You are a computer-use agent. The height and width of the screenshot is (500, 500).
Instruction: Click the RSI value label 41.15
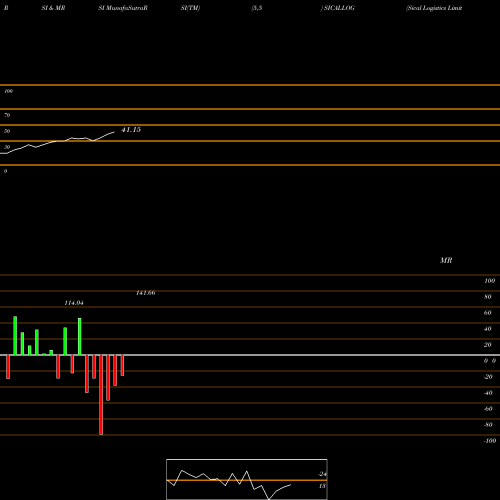click(131, 130)
